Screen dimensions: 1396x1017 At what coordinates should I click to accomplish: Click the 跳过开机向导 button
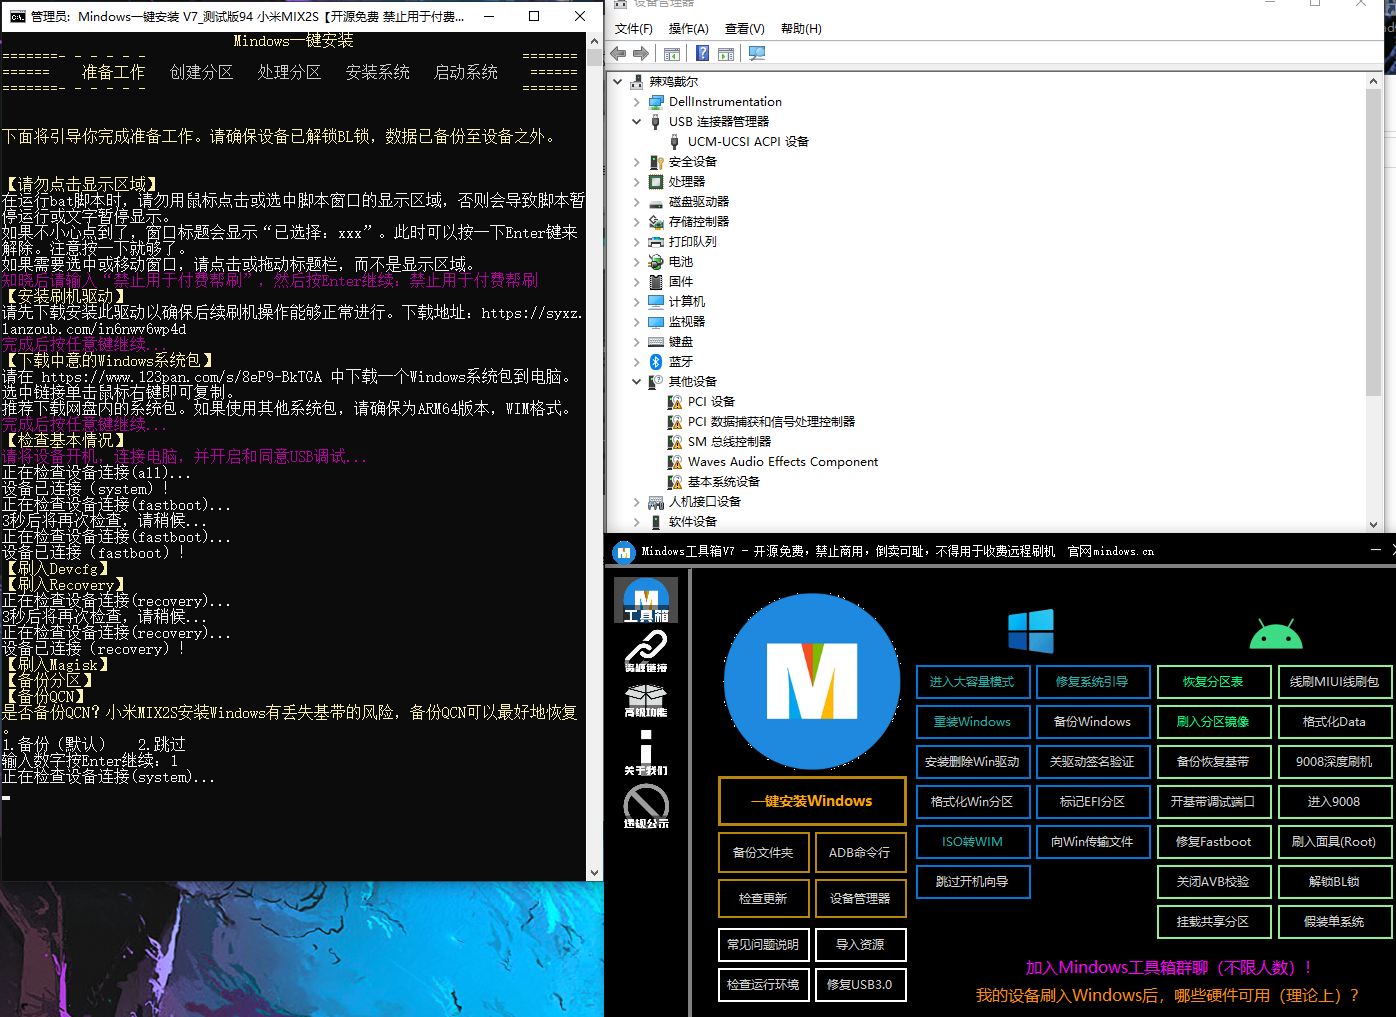click(972, 881)
